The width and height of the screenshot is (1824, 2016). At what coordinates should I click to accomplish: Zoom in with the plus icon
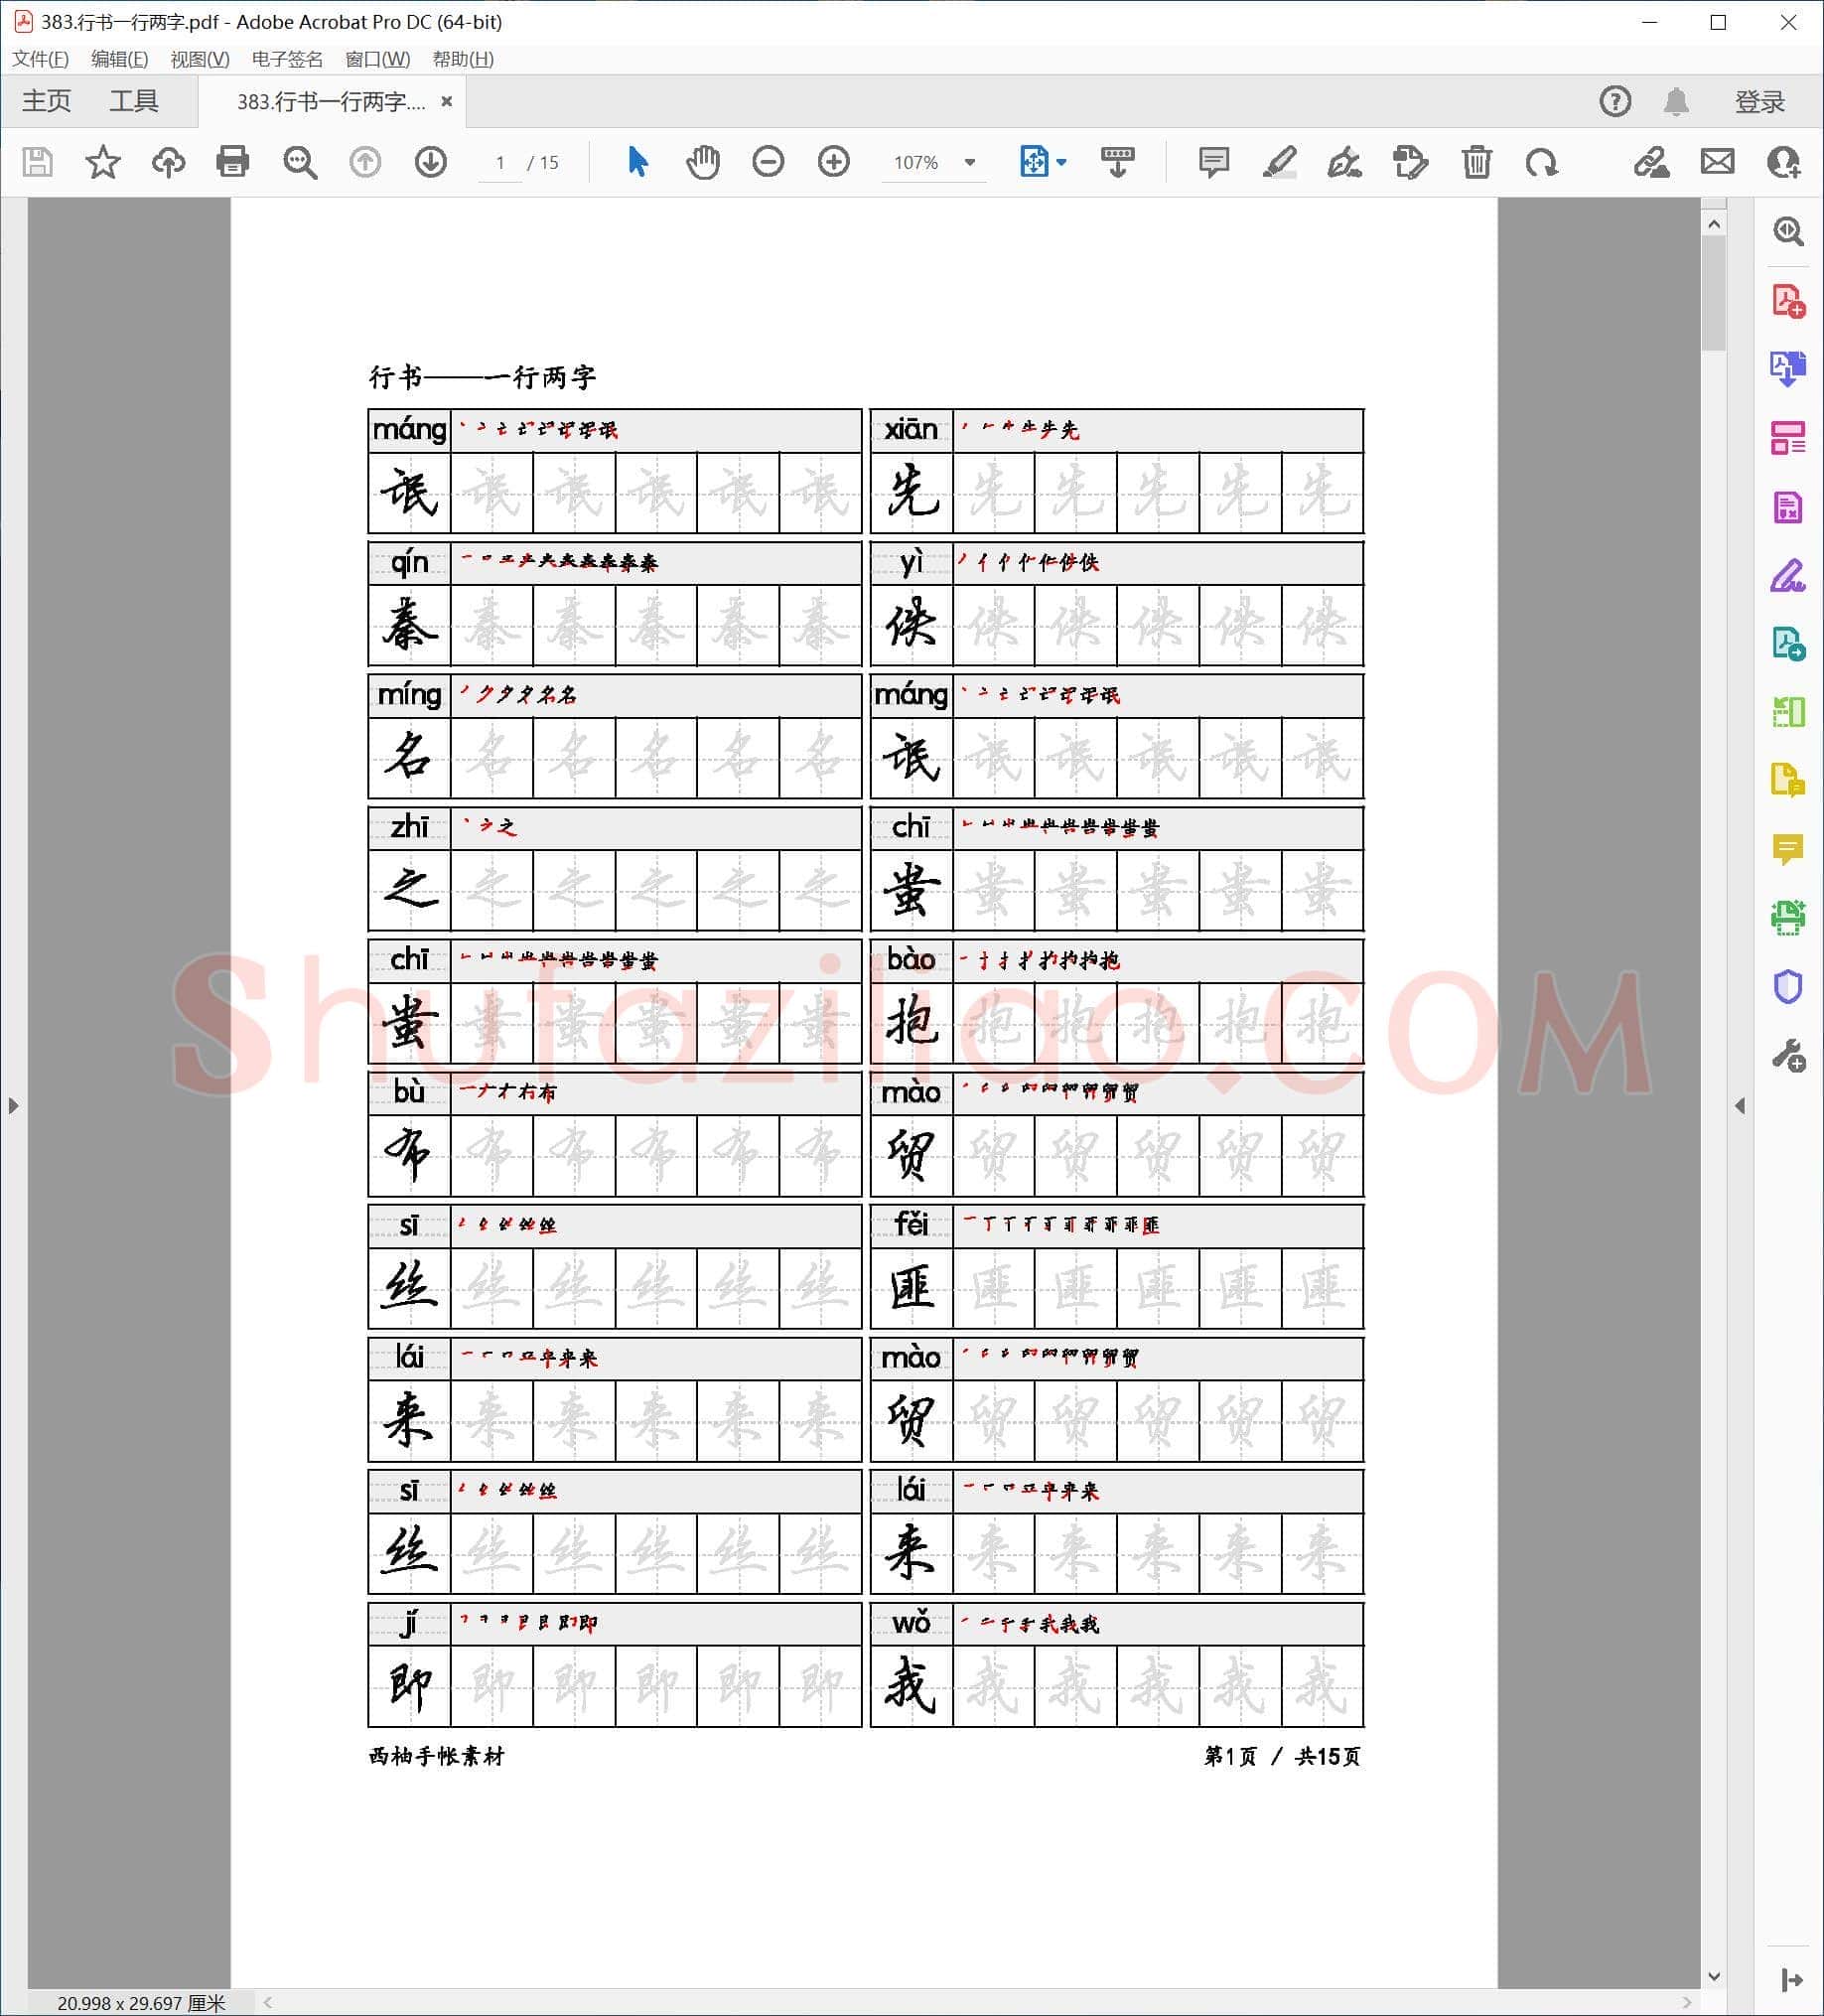[x=834, y=162]
